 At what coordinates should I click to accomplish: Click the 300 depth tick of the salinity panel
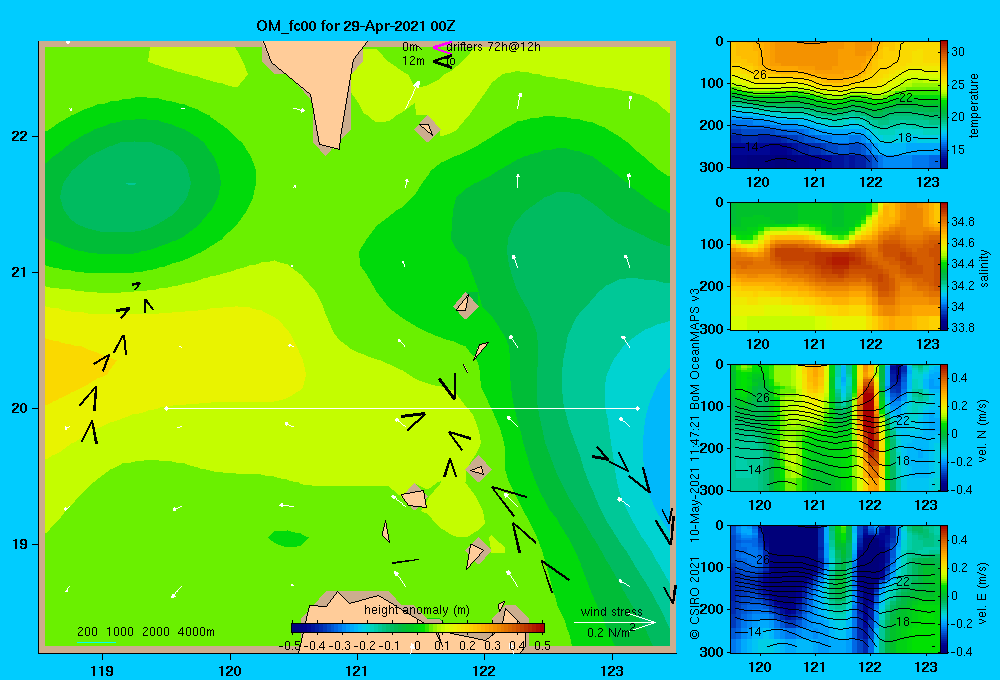[x=711, y=329]
